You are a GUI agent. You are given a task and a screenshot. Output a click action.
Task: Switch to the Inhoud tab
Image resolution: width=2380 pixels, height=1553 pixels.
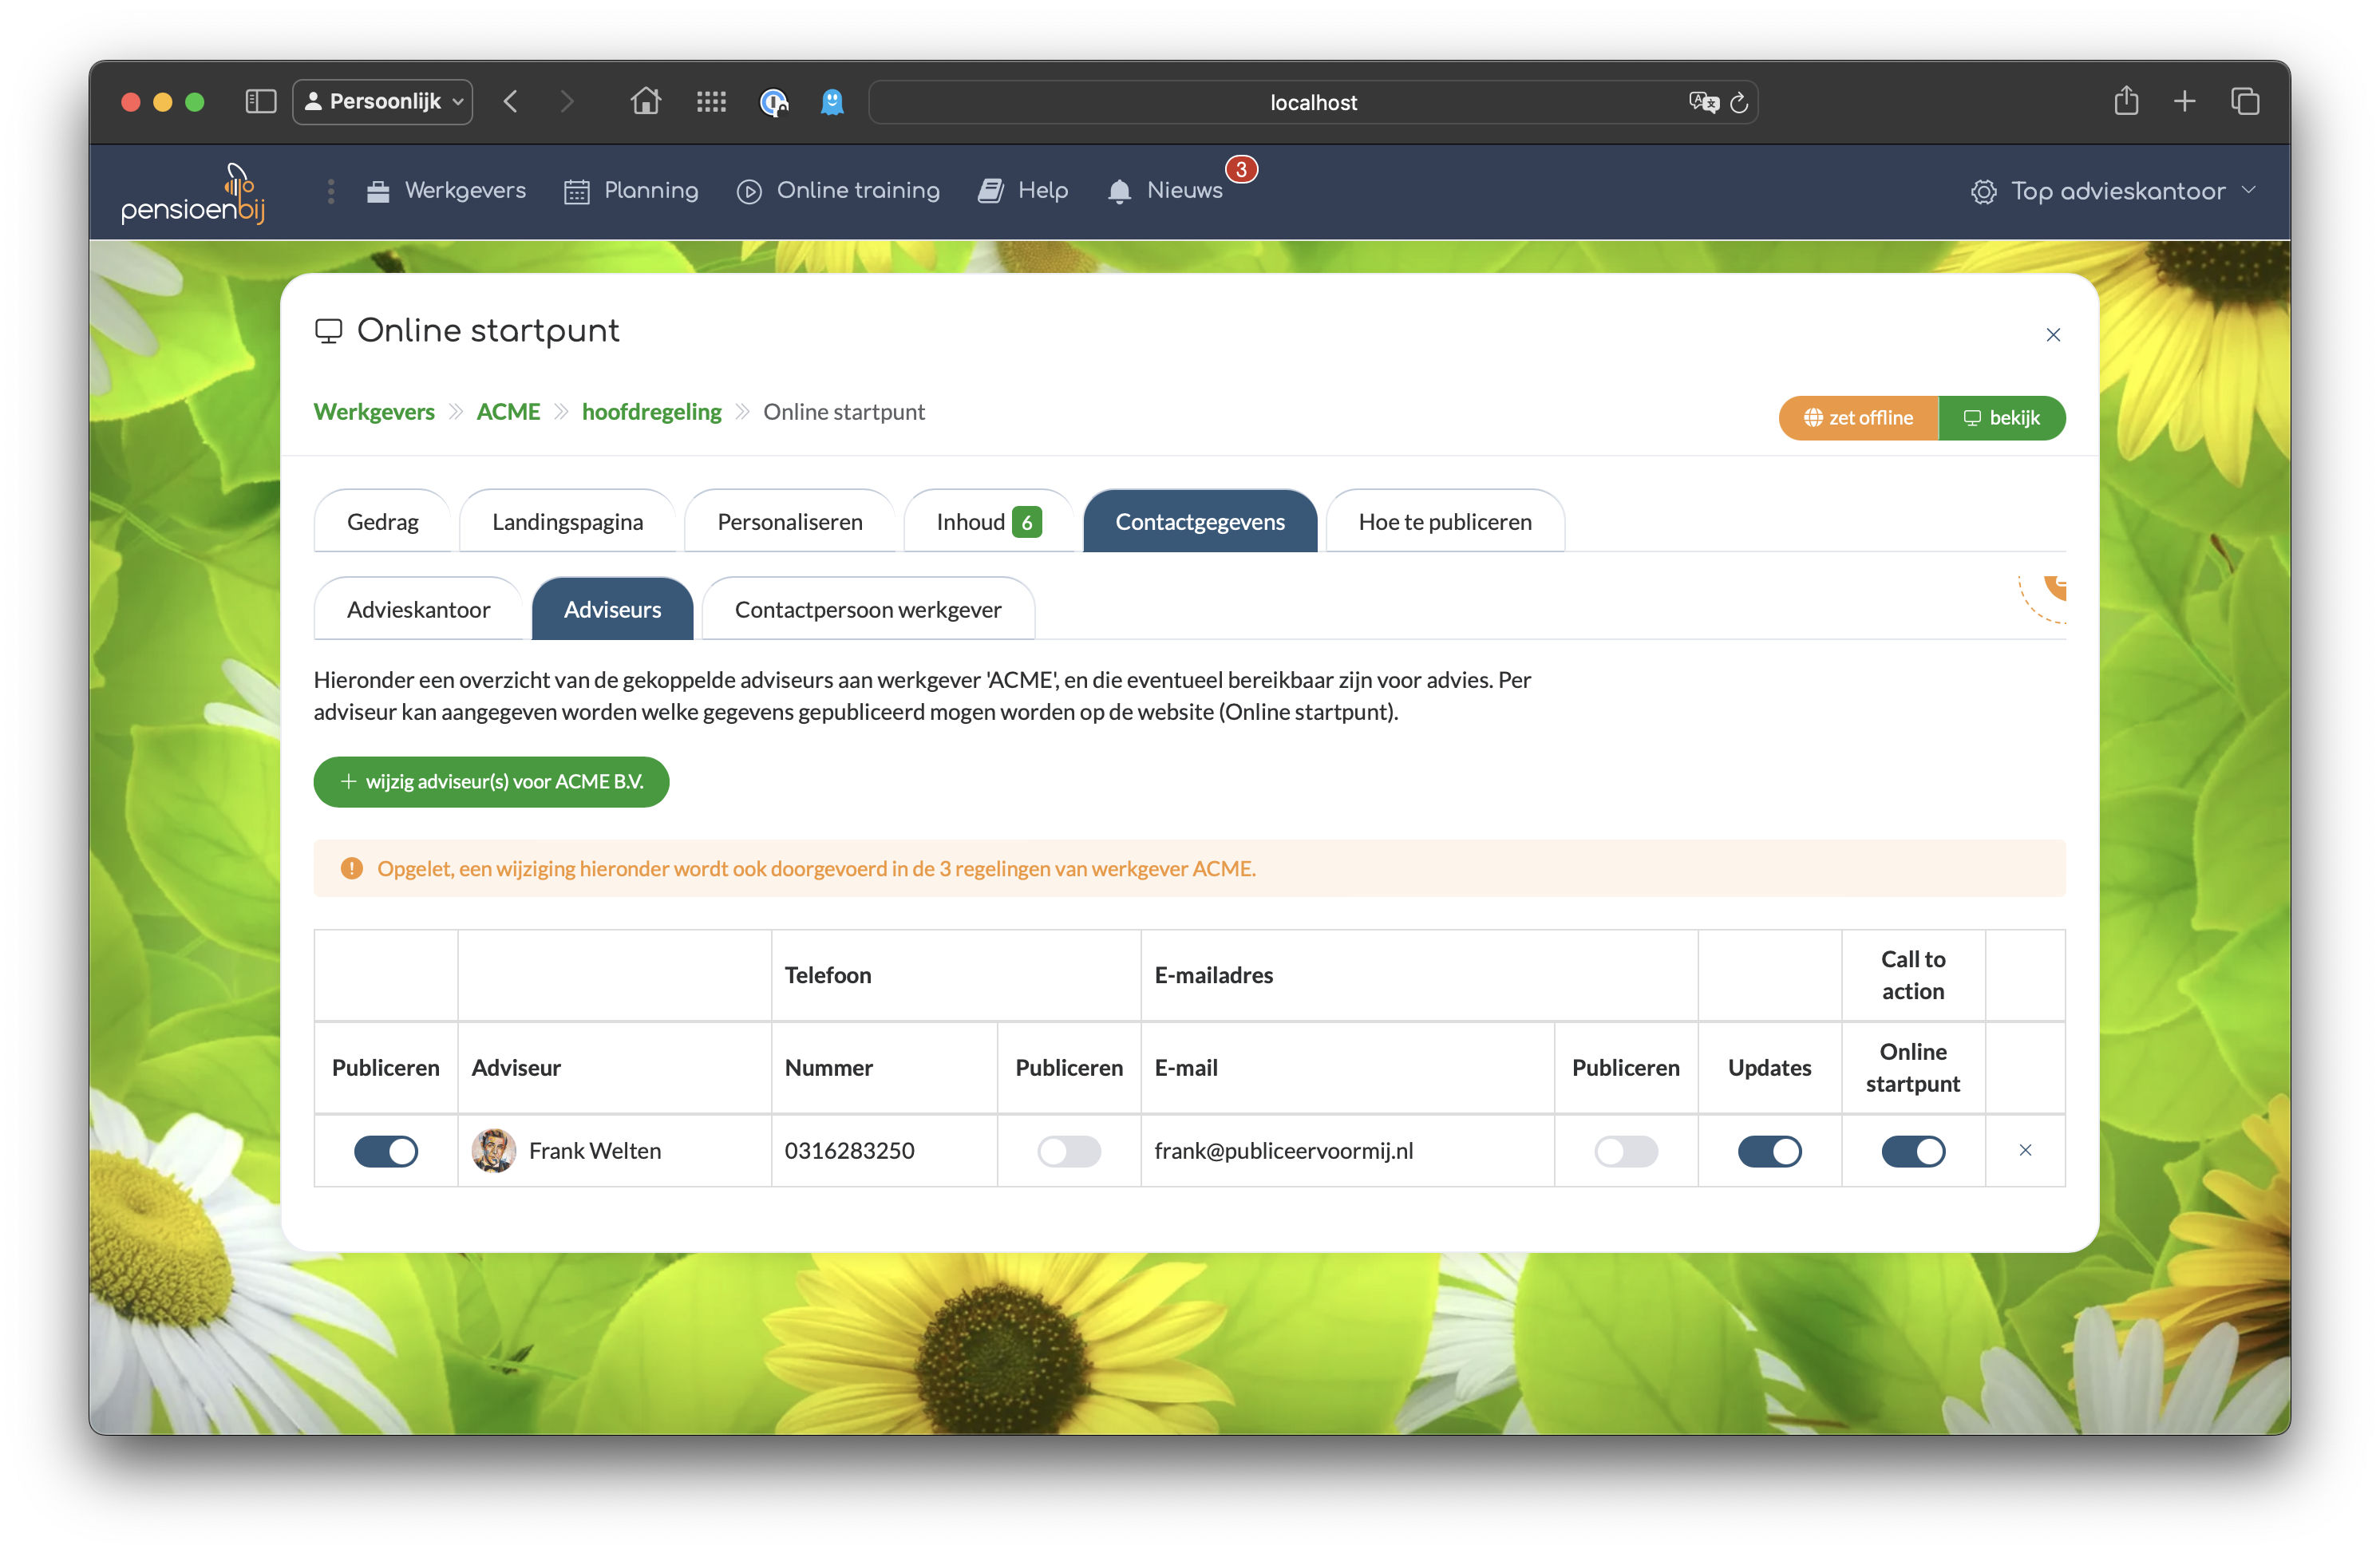(988, 521)
